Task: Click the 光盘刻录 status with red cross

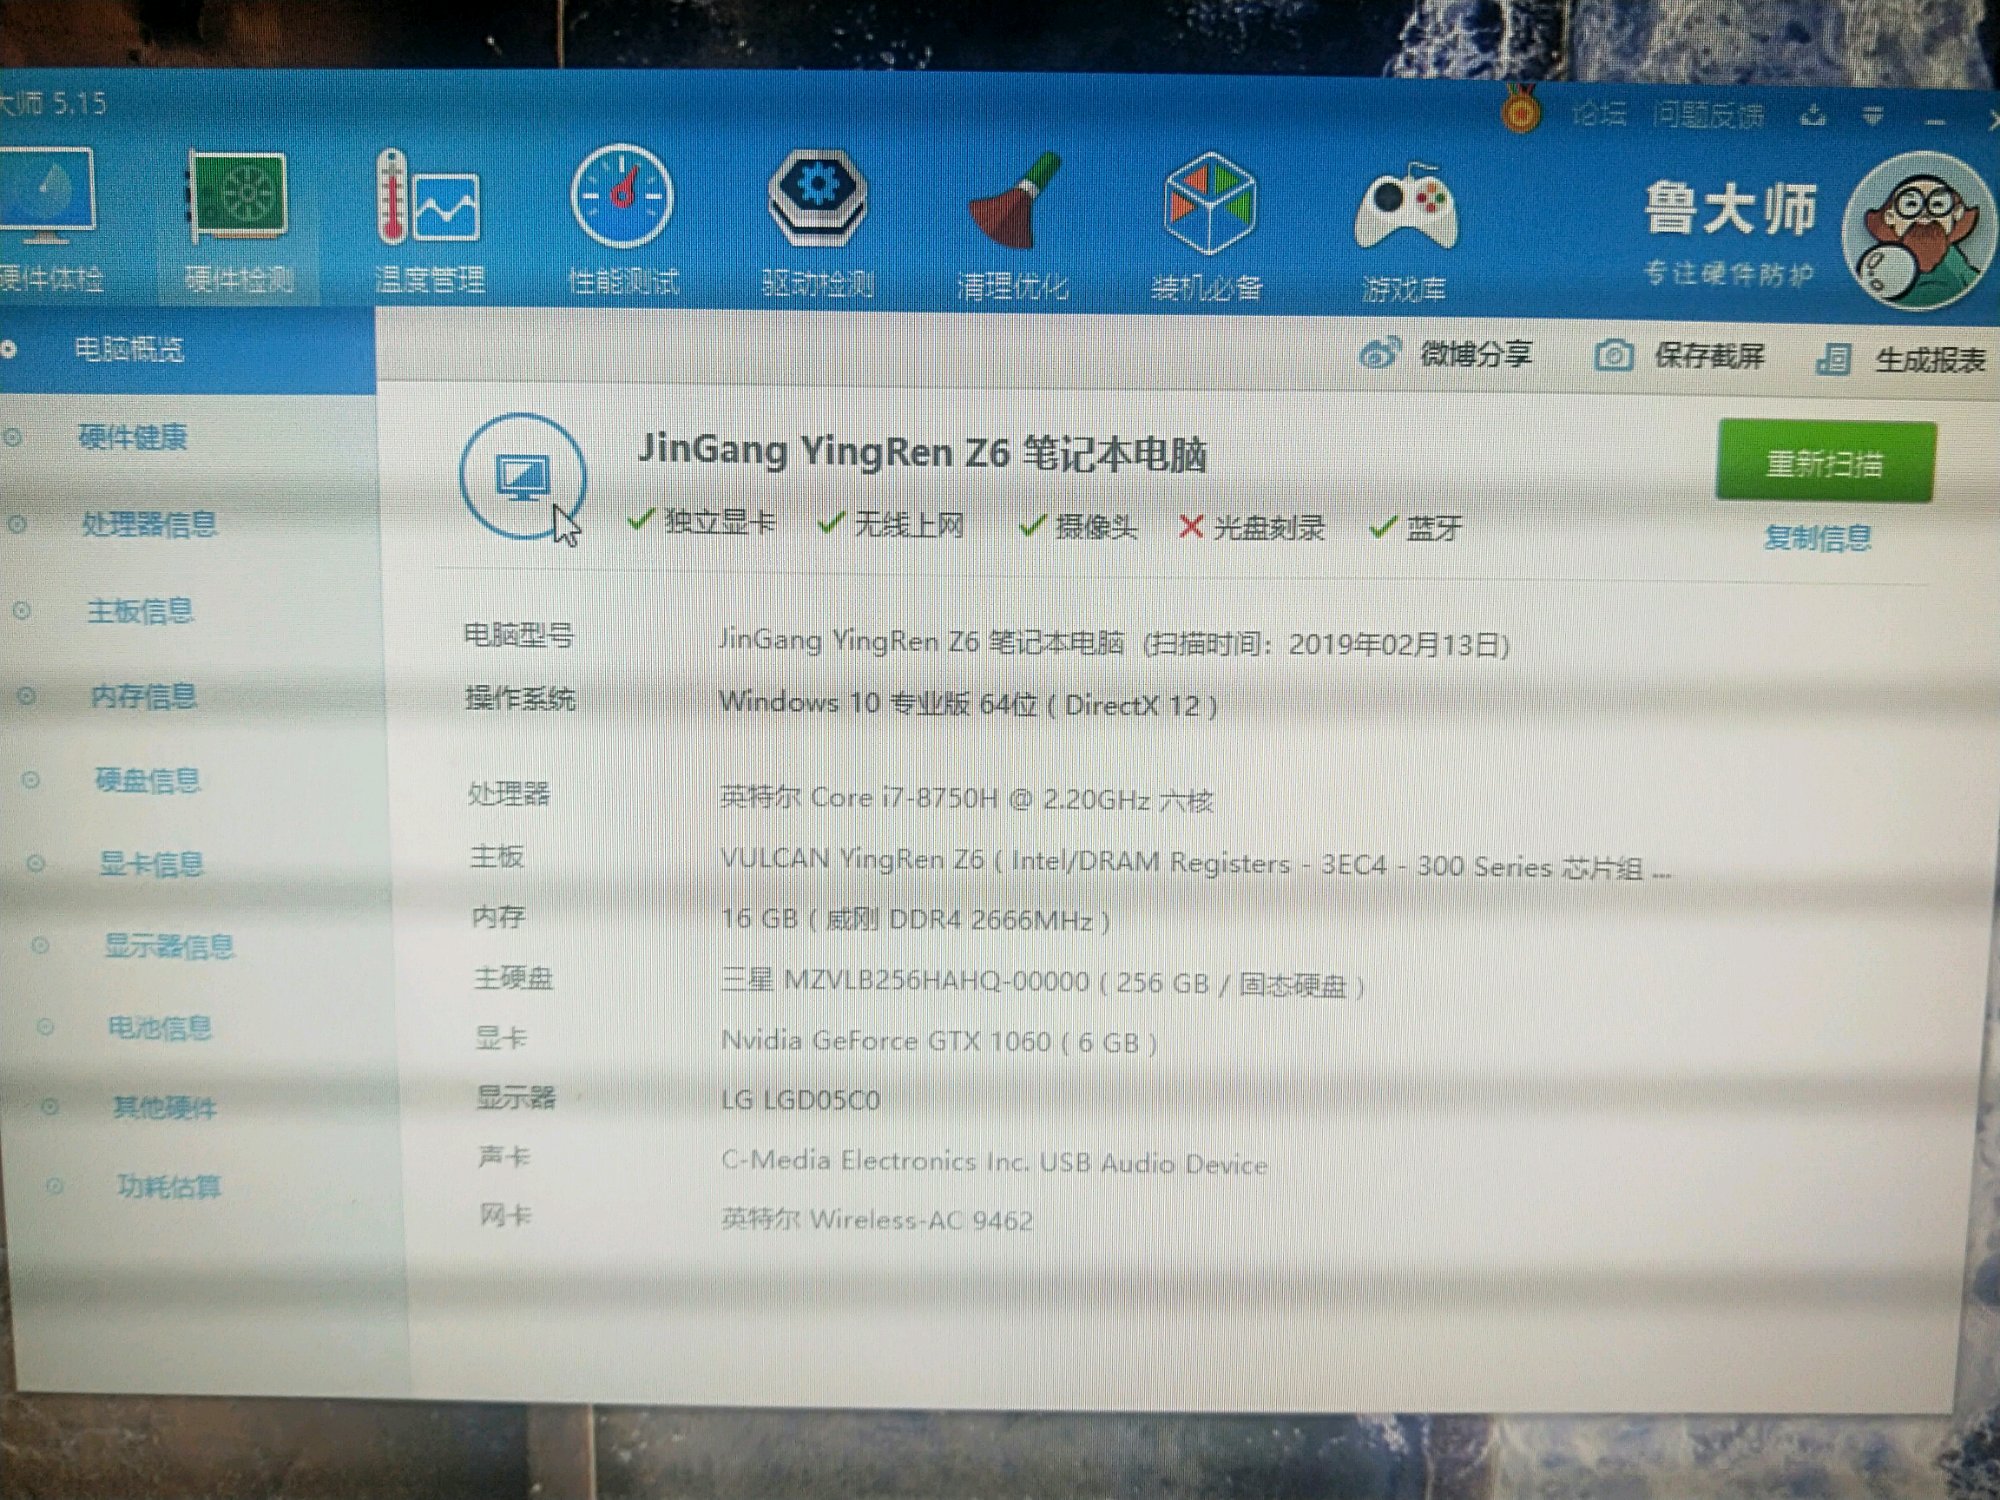Action: click(x=1252, y=527)
